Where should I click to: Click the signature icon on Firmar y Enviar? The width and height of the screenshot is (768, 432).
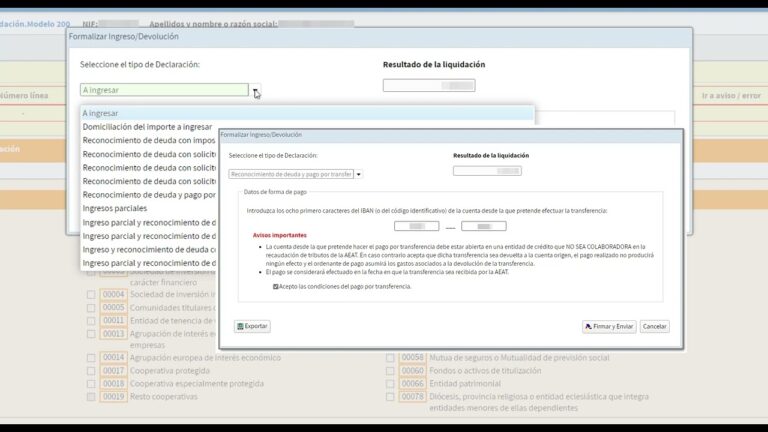(x=588, y=327)
